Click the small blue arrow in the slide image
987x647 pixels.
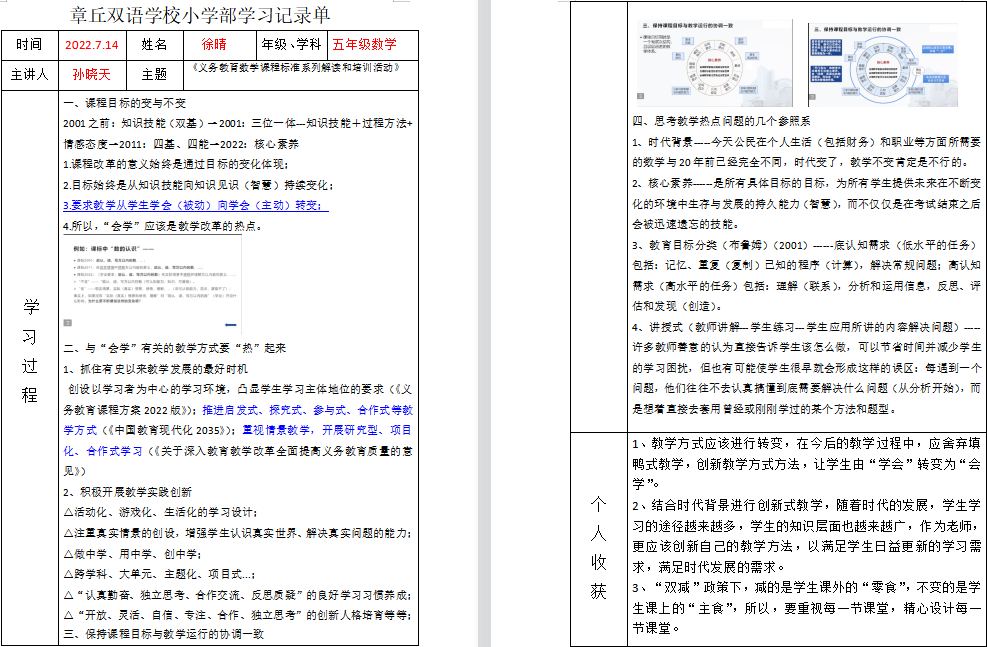[x=231, y=324]
